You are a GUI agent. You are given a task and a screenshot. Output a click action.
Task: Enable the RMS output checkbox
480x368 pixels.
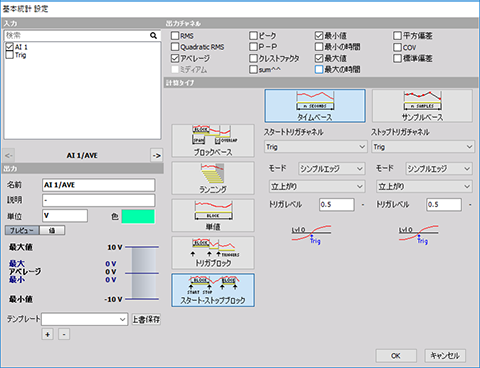tap(175, 36)
